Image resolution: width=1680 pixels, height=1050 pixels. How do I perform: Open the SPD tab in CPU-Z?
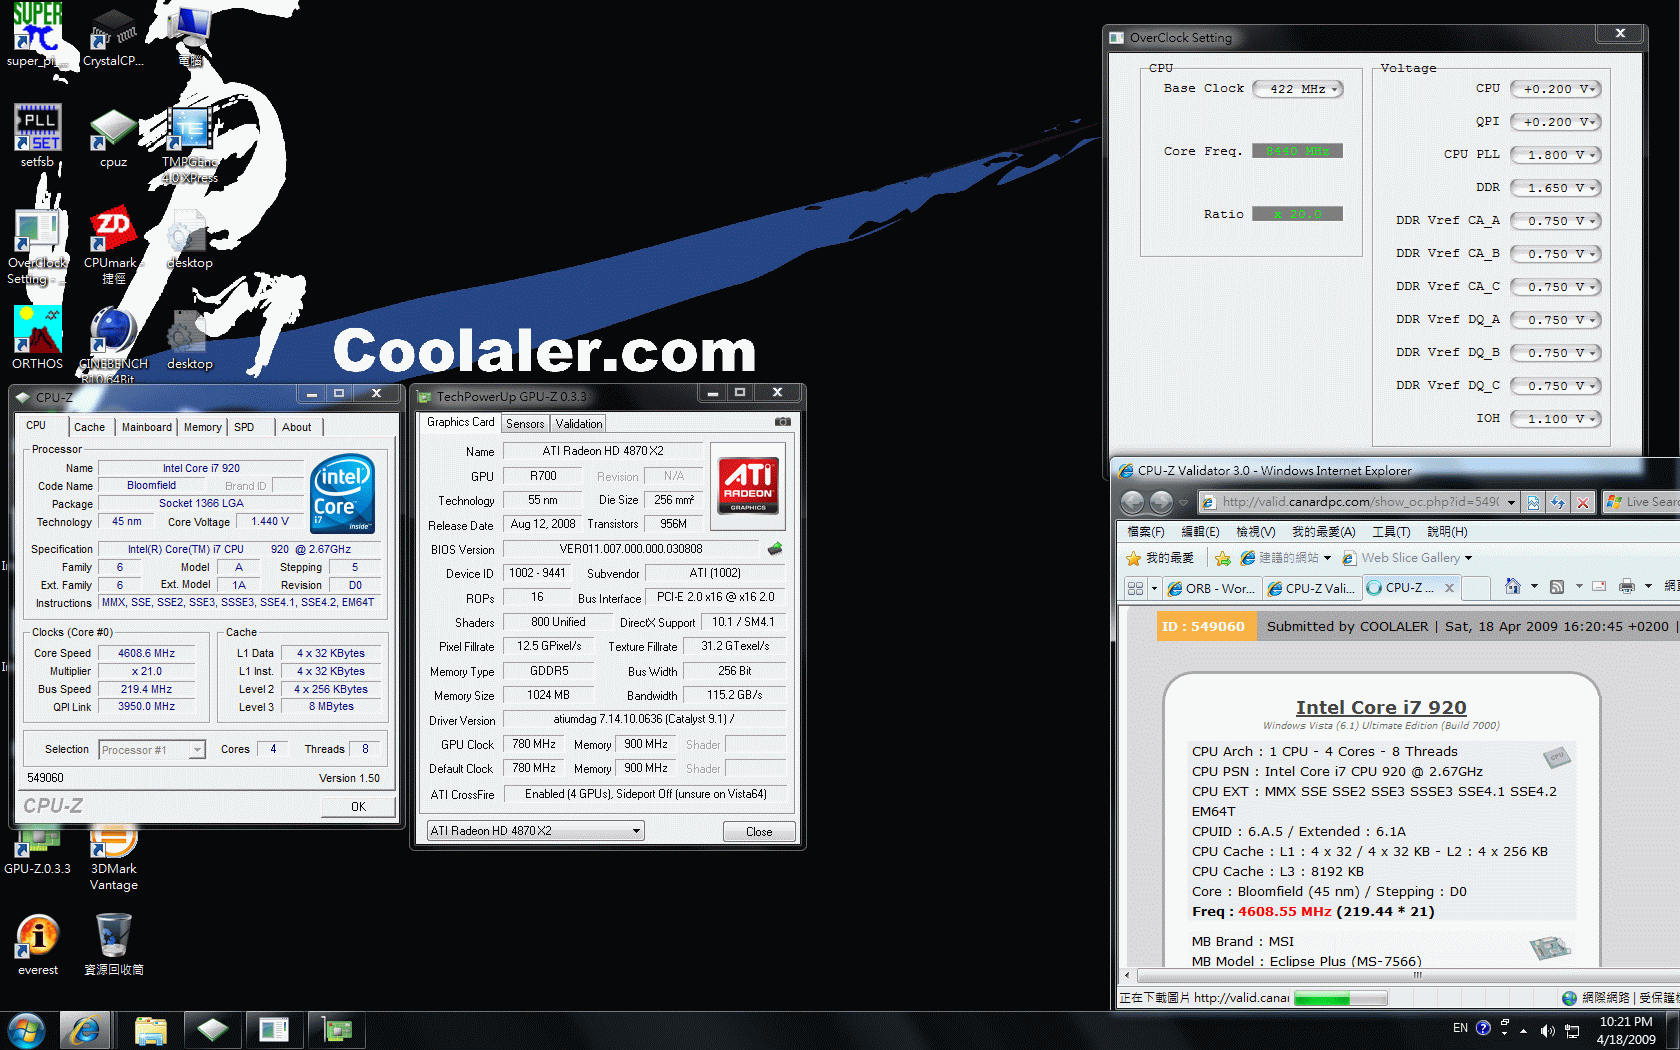(244, 427)
